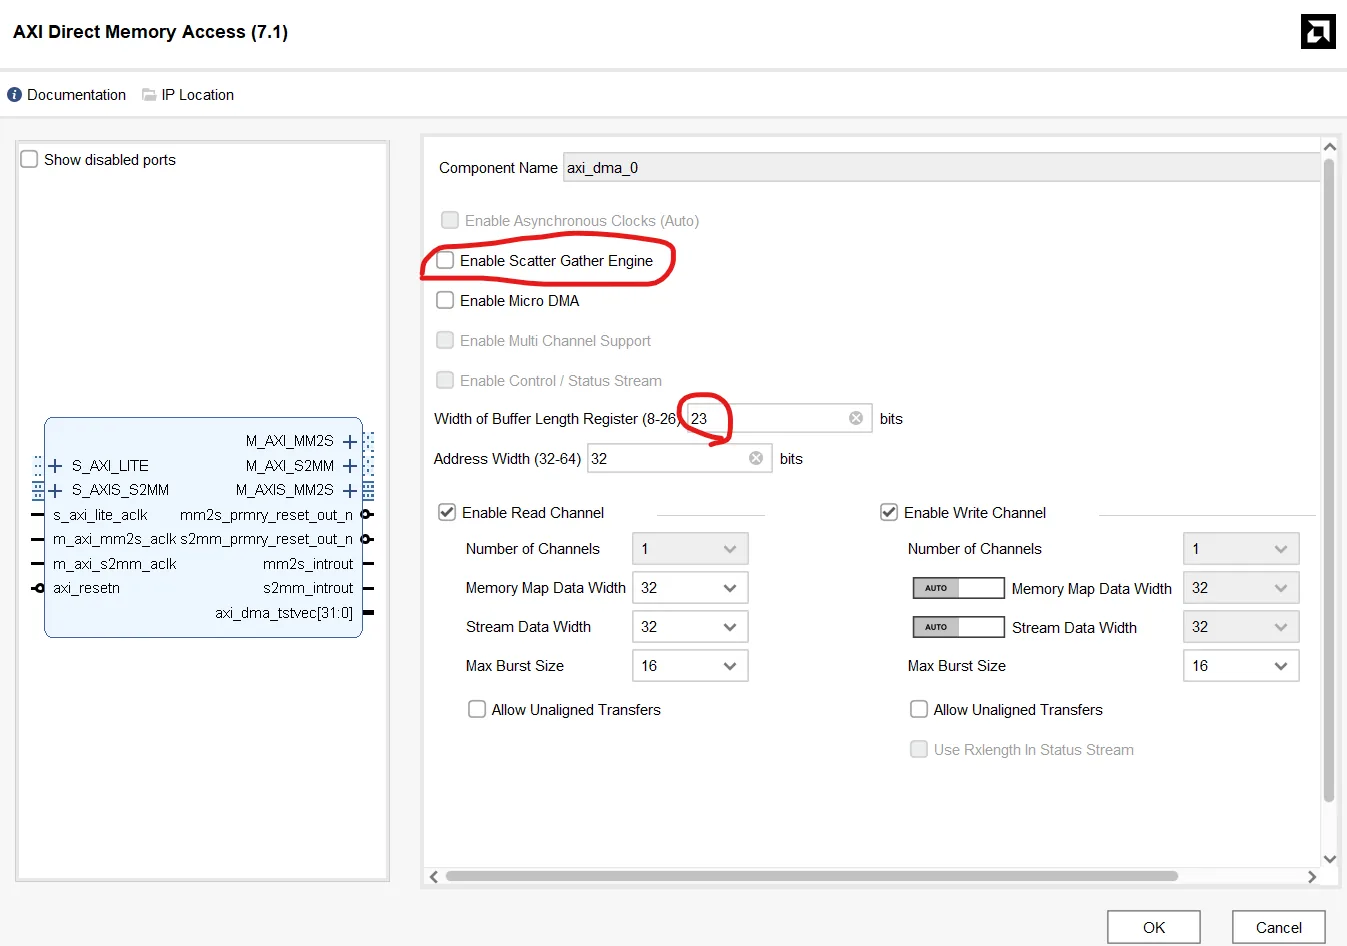This screenshot has width=1347, height=946.
Task: Toggle Enable Read Channel checkbox
Action: click(x=447, y=512)
